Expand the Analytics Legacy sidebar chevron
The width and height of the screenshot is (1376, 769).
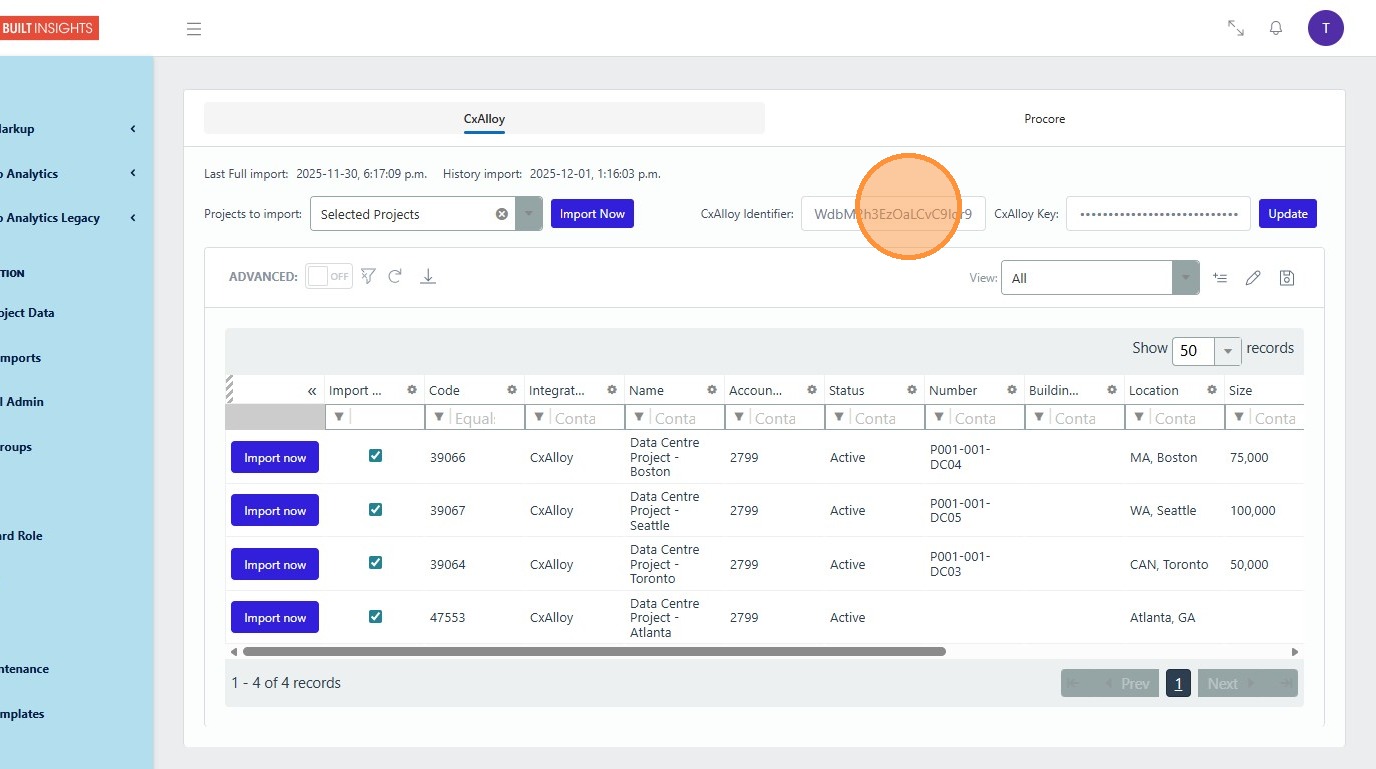133,218
